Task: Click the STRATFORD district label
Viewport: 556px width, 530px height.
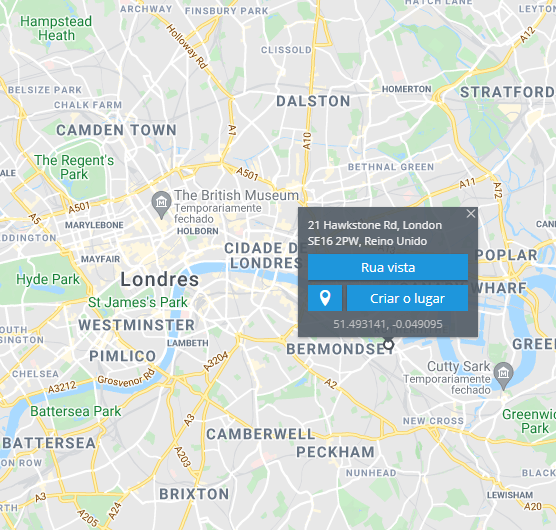Action: [508, 92]
